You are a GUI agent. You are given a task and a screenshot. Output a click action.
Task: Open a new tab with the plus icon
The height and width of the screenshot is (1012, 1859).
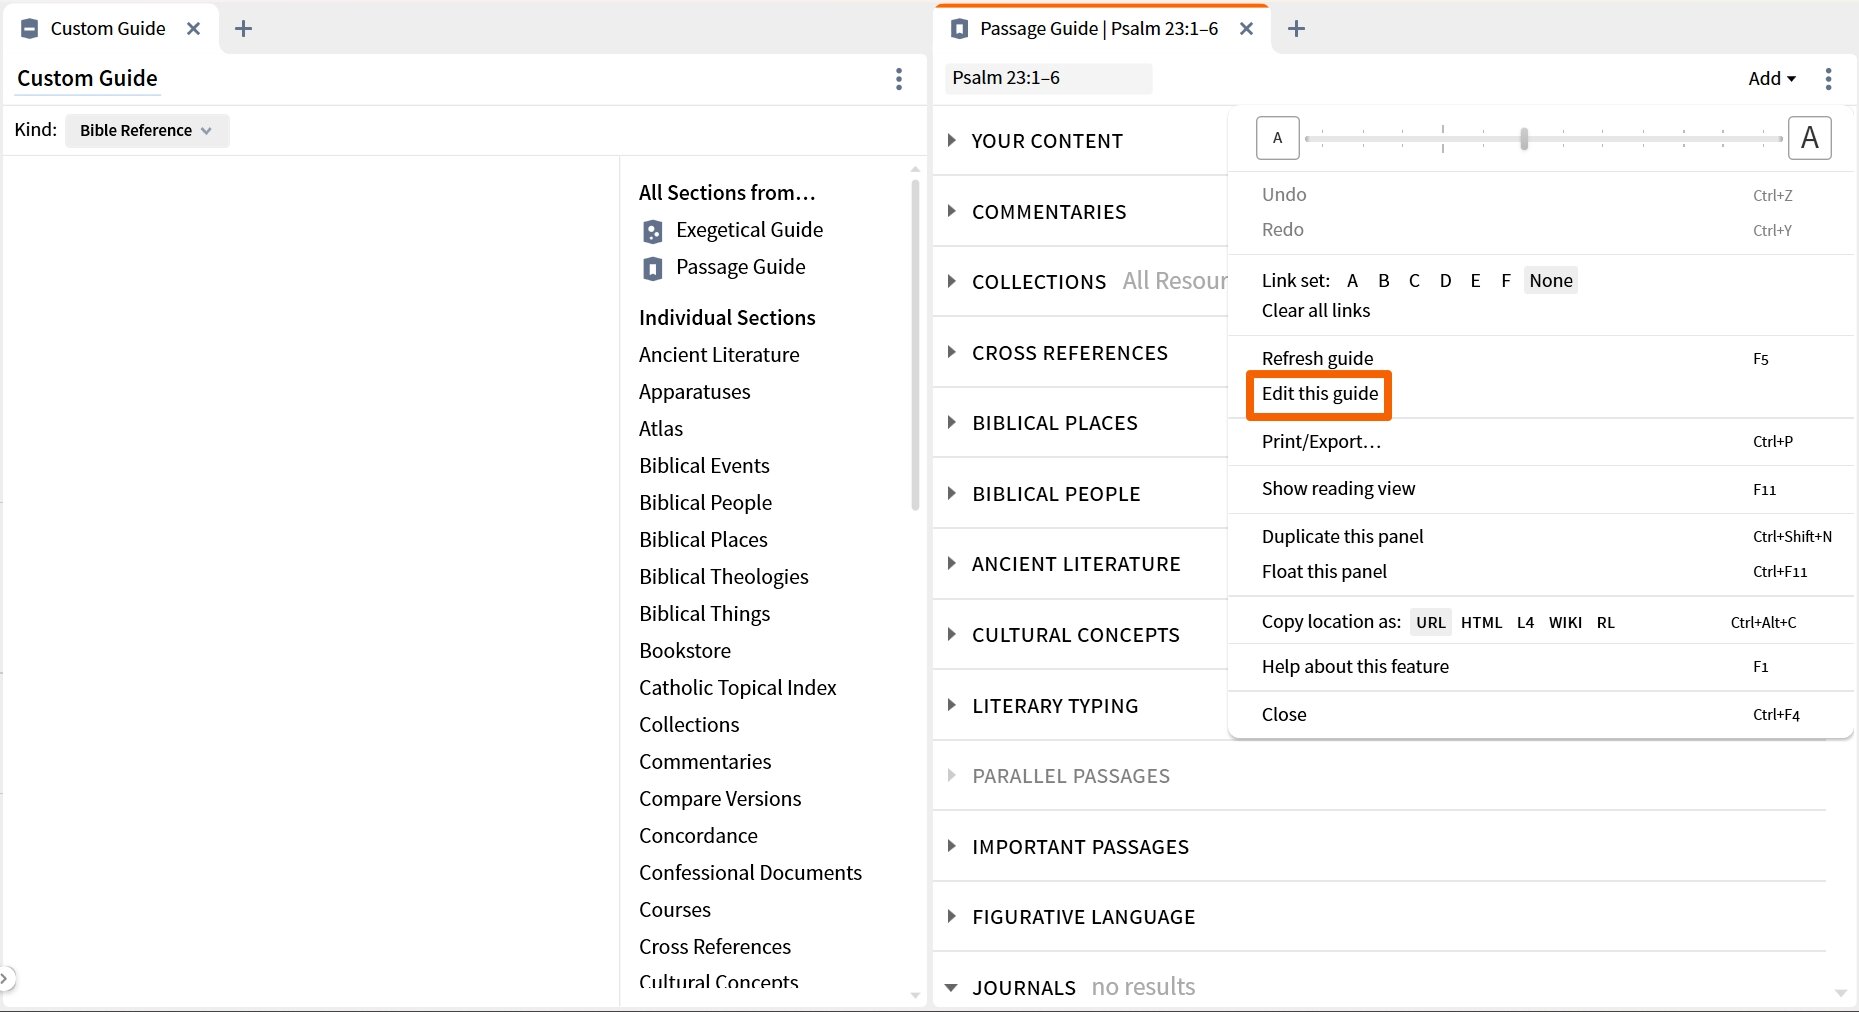[243, 28]
